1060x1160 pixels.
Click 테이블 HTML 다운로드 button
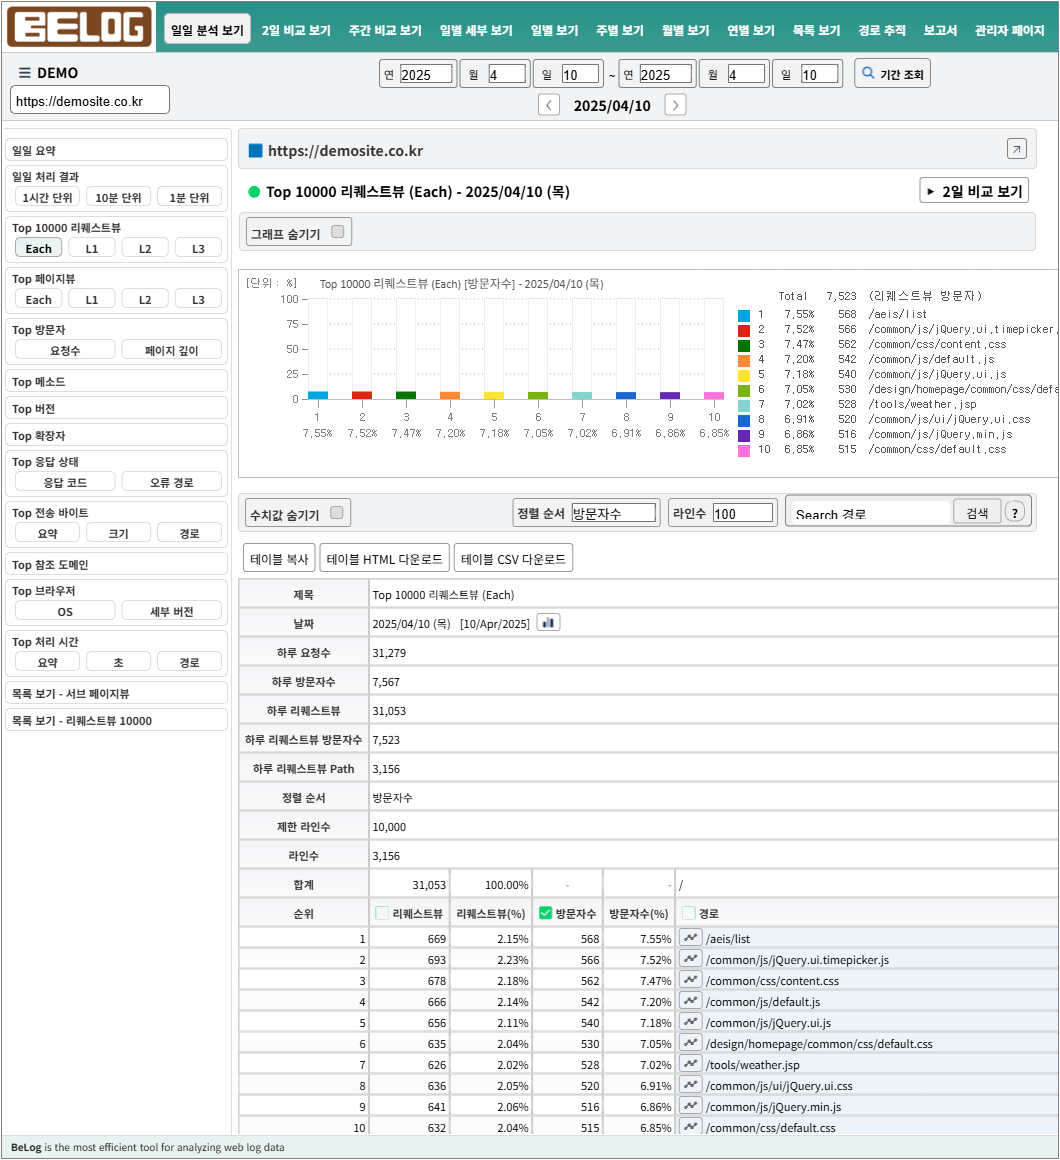385,559
